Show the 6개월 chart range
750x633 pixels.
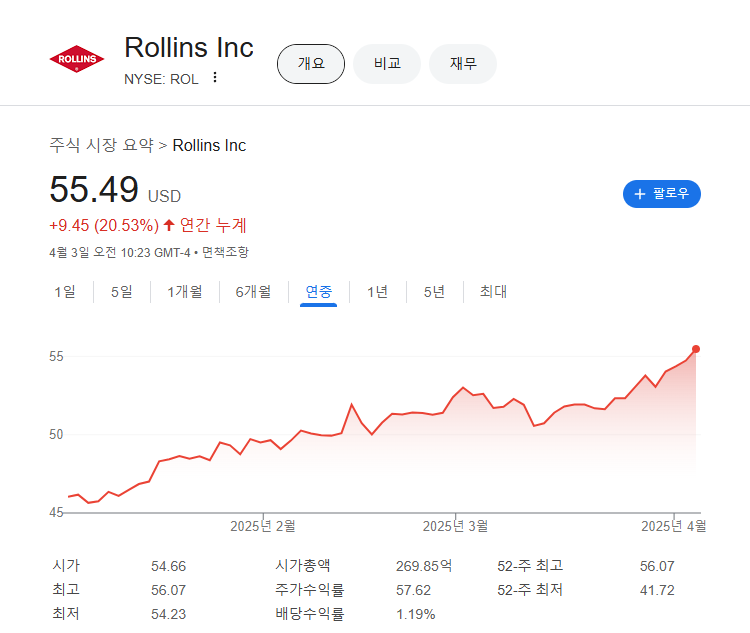(x=253, y=292)
